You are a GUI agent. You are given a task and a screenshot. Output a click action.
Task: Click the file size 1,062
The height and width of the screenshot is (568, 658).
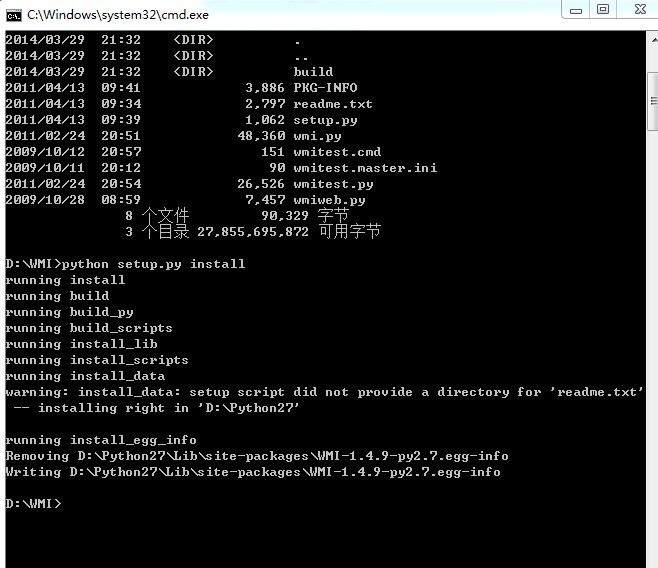click(265, 120)
